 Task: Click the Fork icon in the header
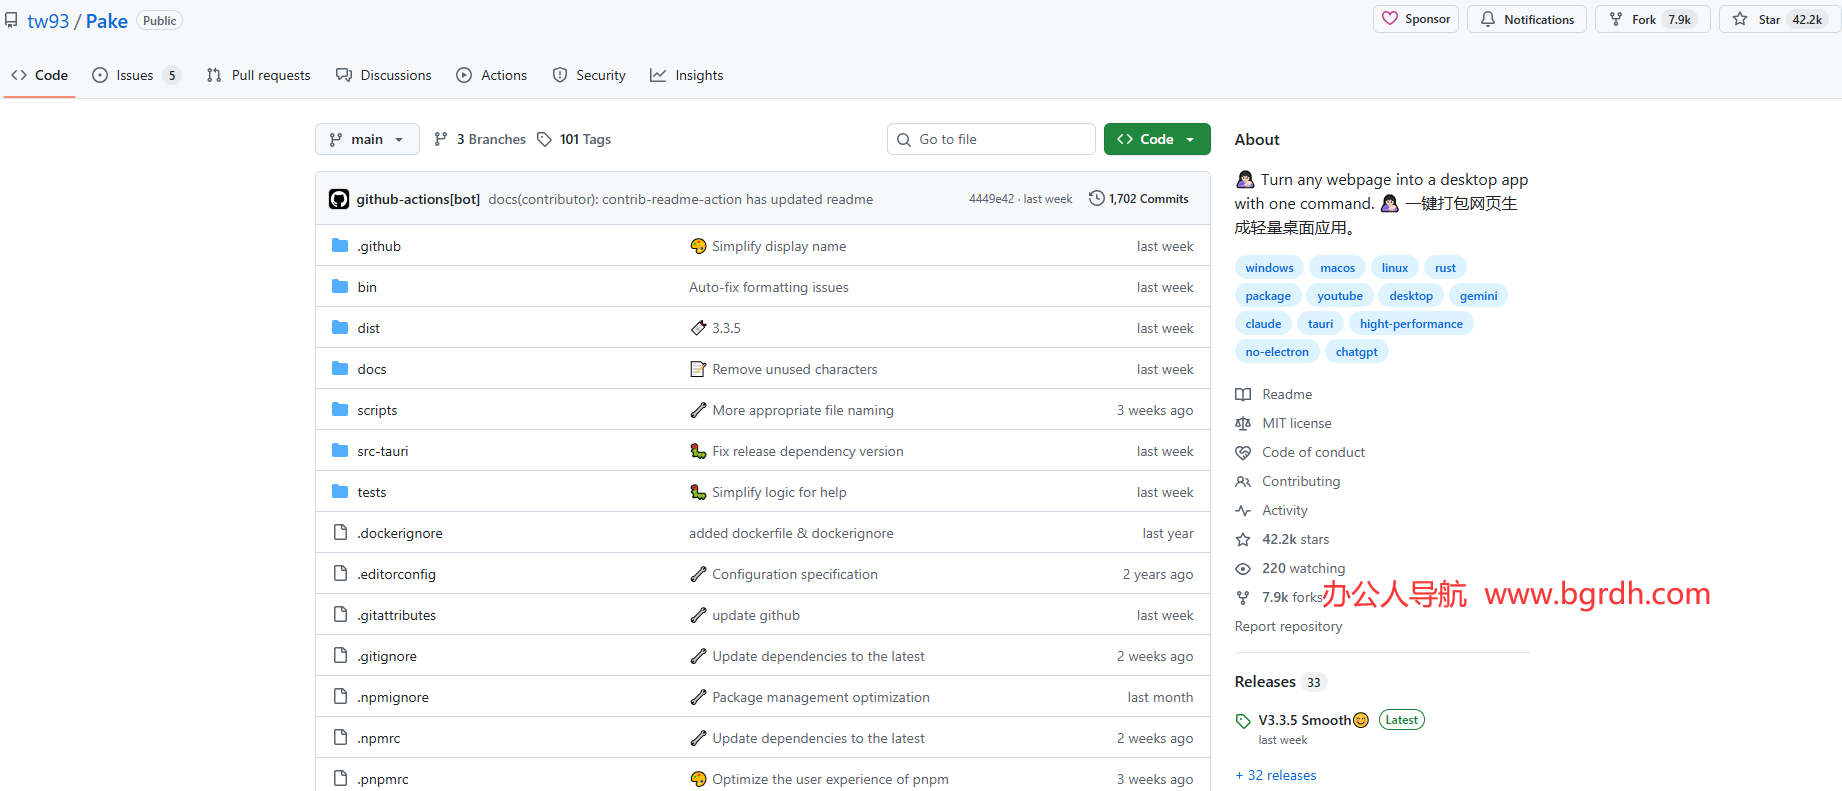(x=1616, y=19)
